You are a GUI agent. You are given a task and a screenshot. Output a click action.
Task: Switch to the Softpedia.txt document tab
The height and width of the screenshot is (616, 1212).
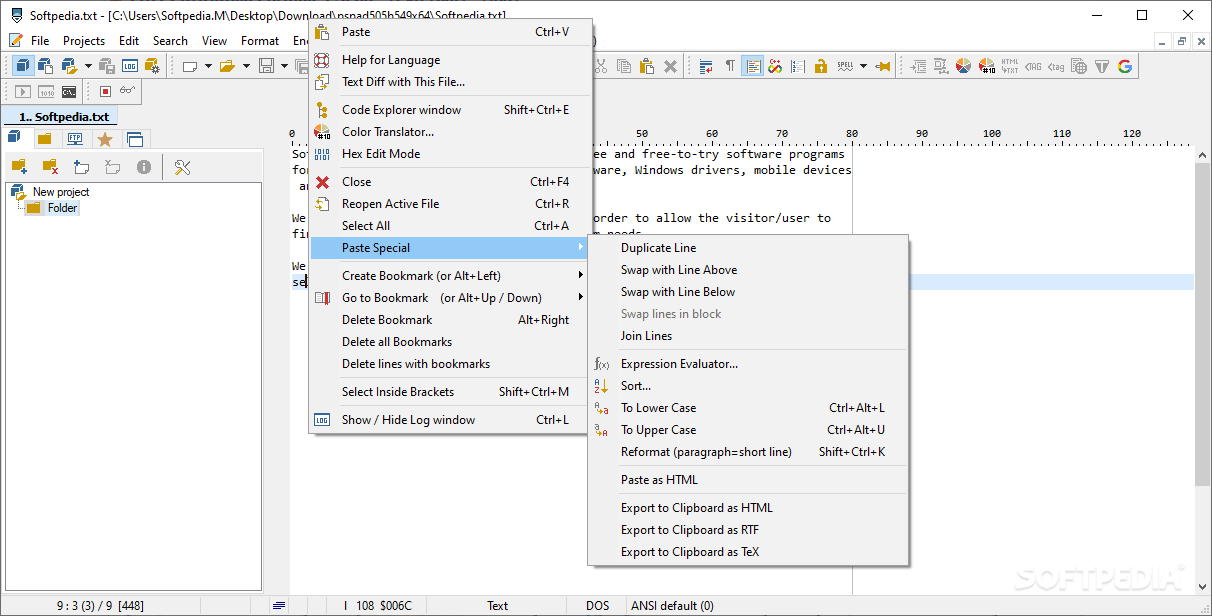[x=60, y=117]
